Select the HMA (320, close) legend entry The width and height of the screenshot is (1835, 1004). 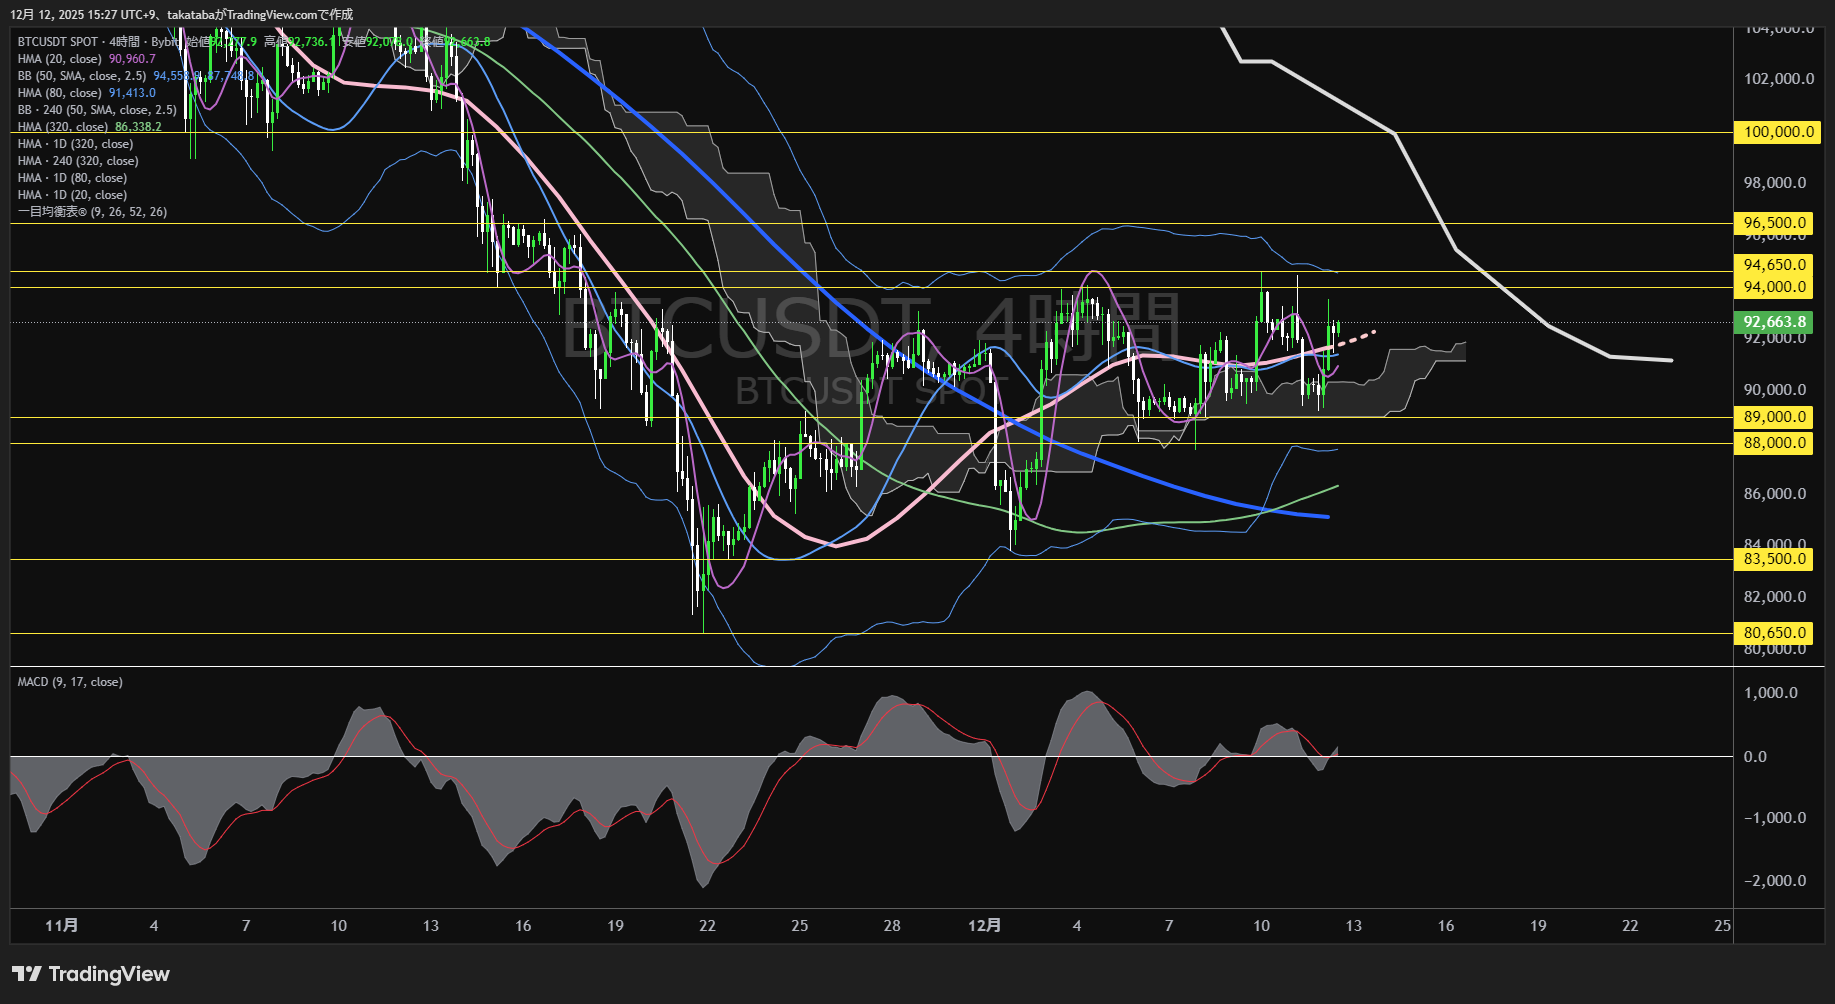point(63,127)
